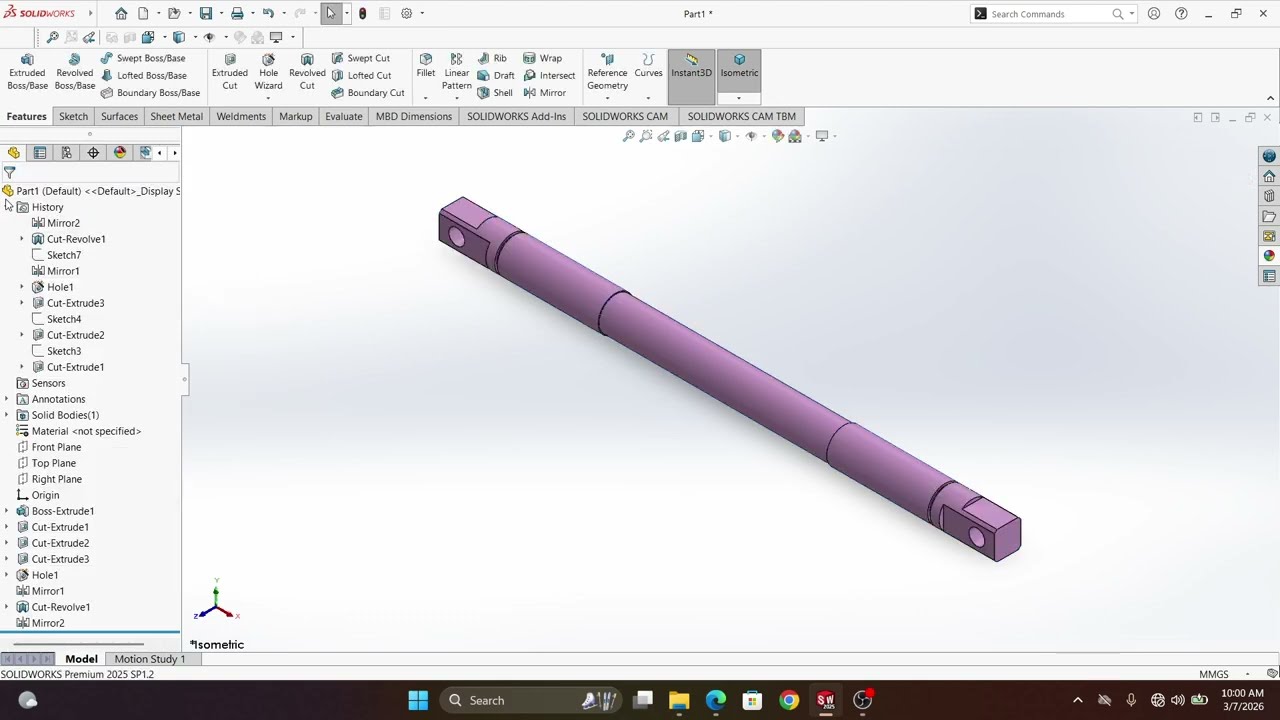The width and height of the screenshot is (1280, 720).
Task: Open the Options gear icon
Action: tap(406, 14)
